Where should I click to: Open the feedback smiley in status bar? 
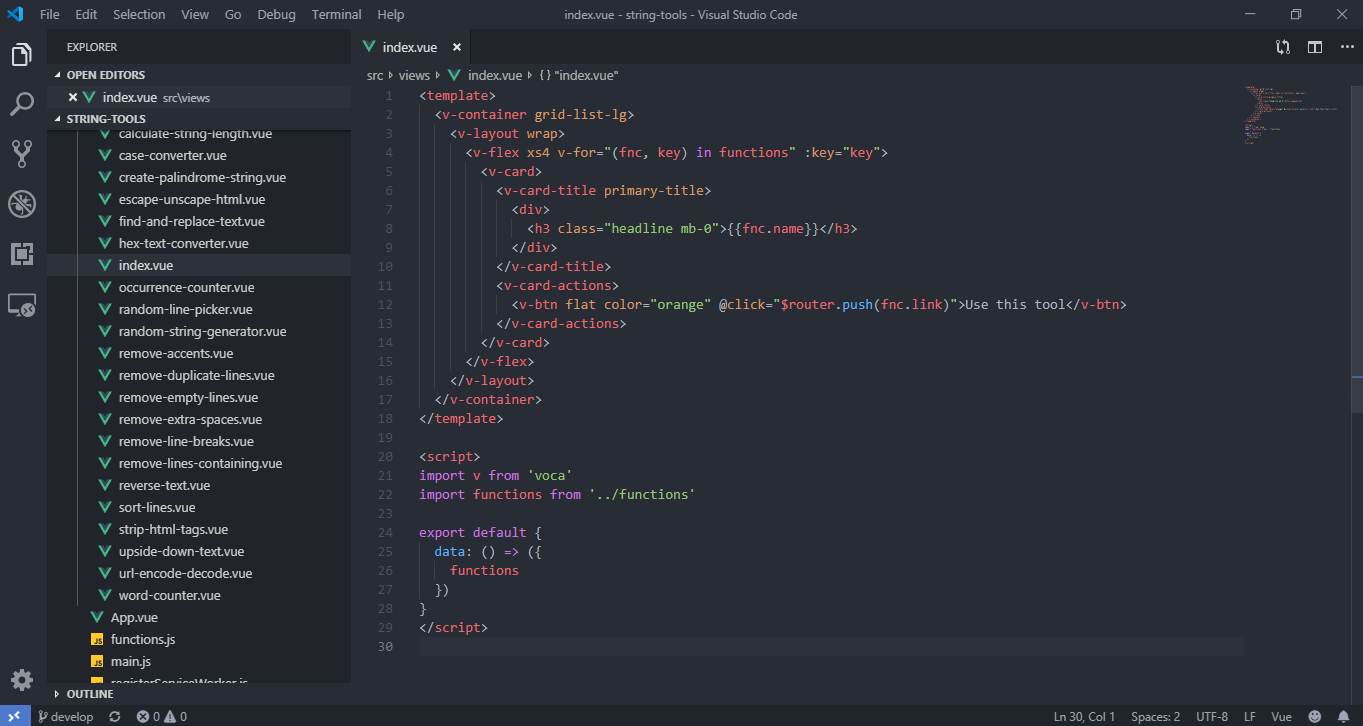click(1314, 716)
